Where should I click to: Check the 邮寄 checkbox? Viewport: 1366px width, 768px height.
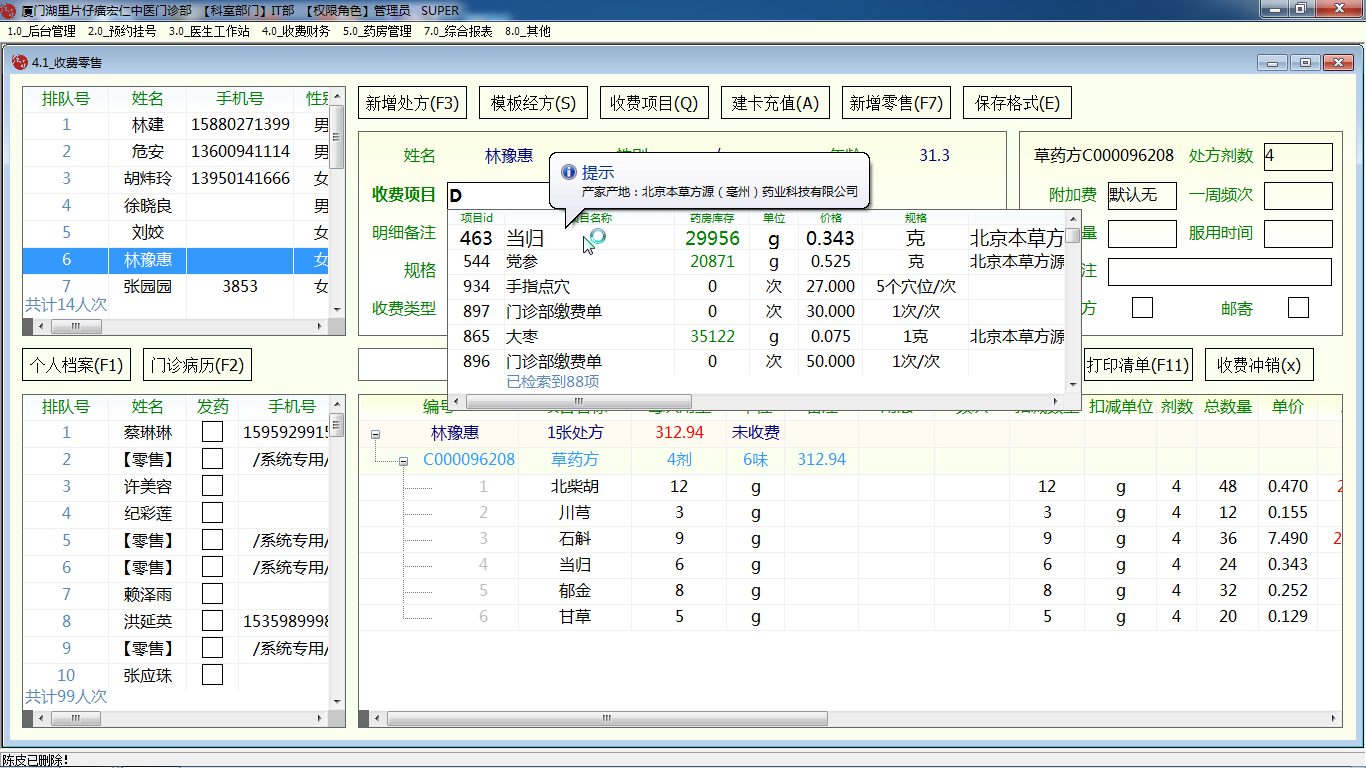[x=1298, y=308]
